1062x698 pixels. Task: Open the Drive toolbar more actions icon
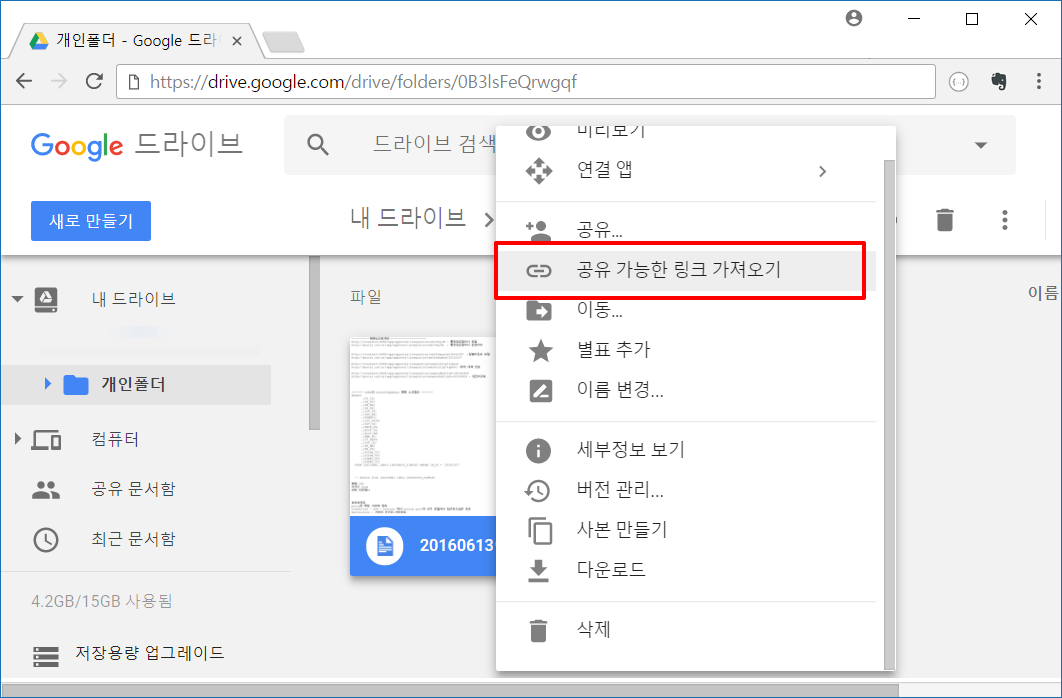tap(1004, 220)
